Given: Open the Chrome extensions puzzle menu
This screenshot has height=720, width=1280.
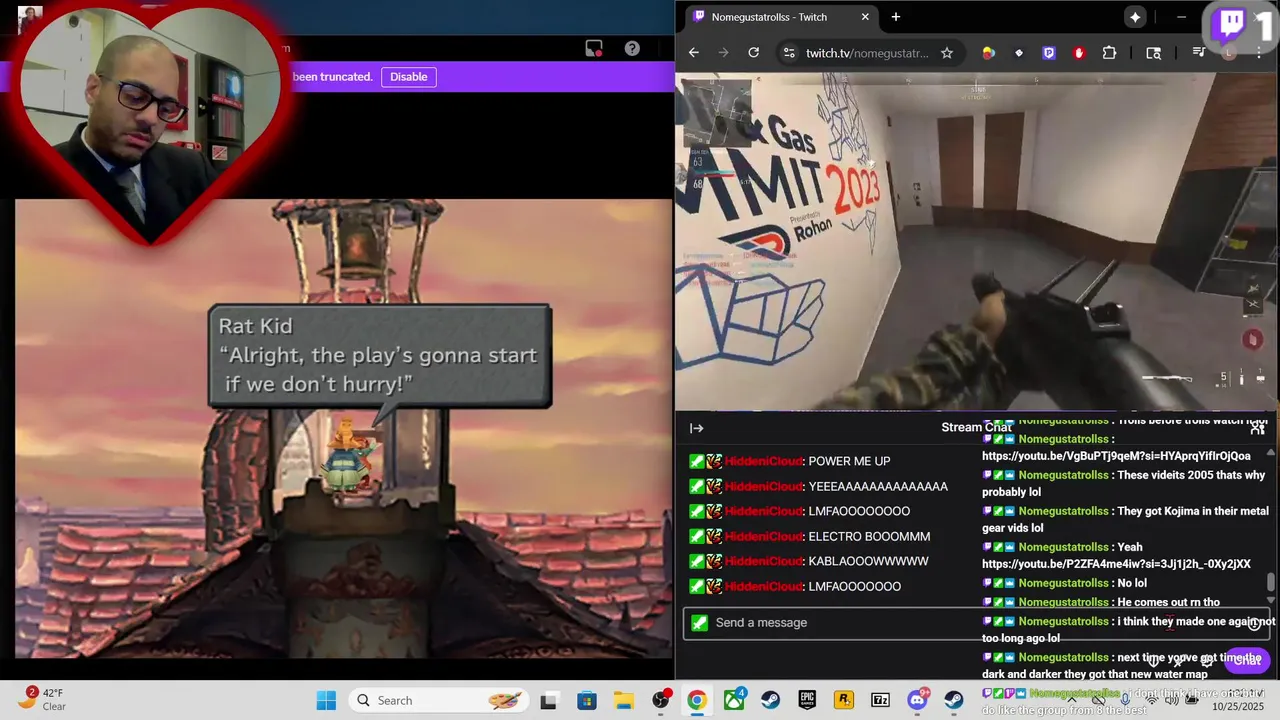Looking at the screenshot, I should point(1109,53).
